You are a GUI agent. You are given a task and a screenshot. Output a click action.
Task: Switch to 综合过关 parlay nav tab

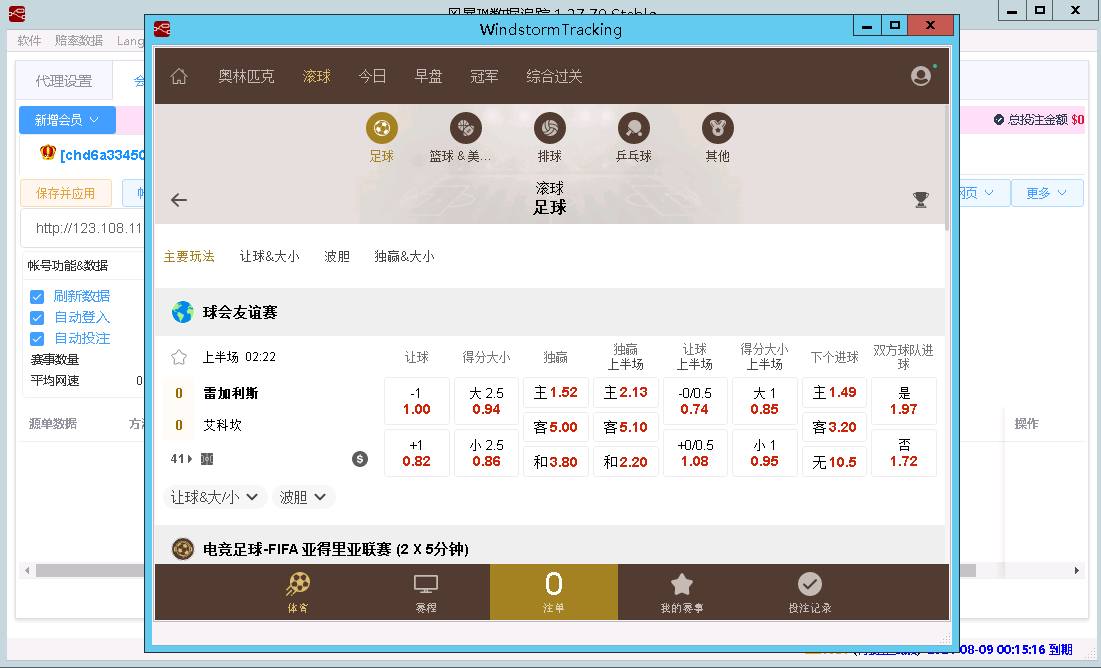[x=554, y=76]
